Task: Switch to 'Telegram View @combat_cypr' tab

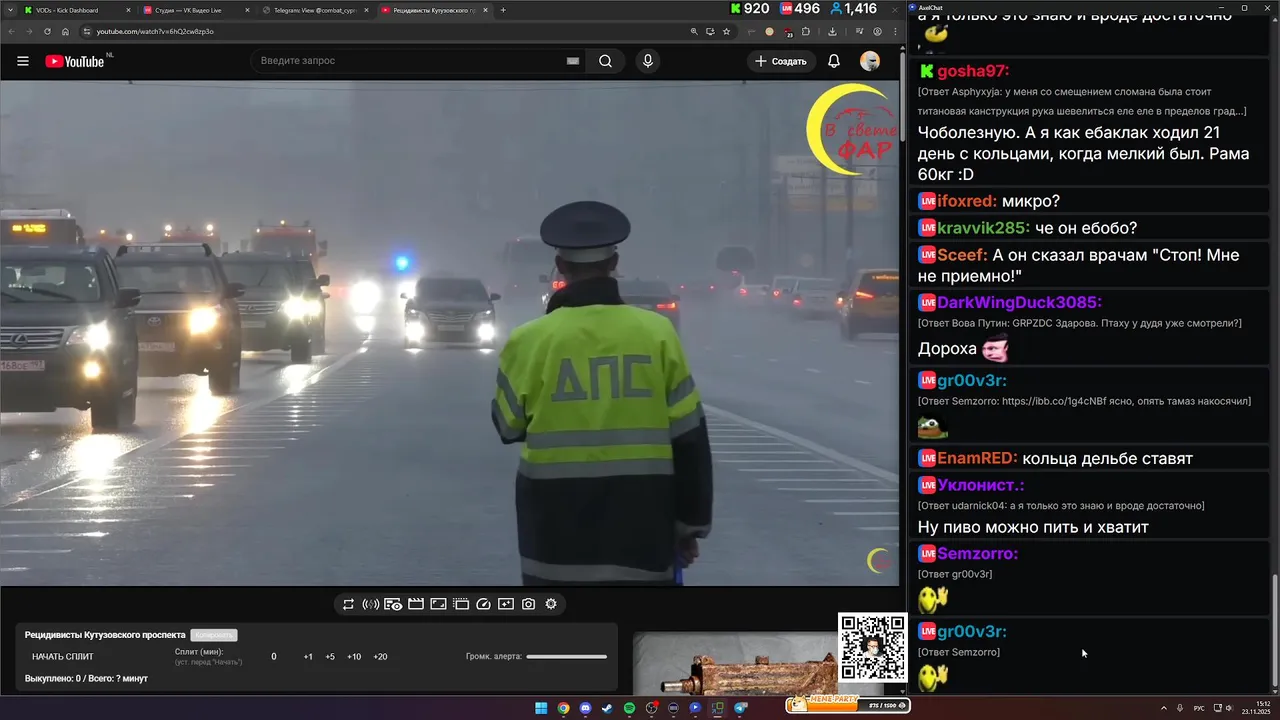Action: click(312, 10)
